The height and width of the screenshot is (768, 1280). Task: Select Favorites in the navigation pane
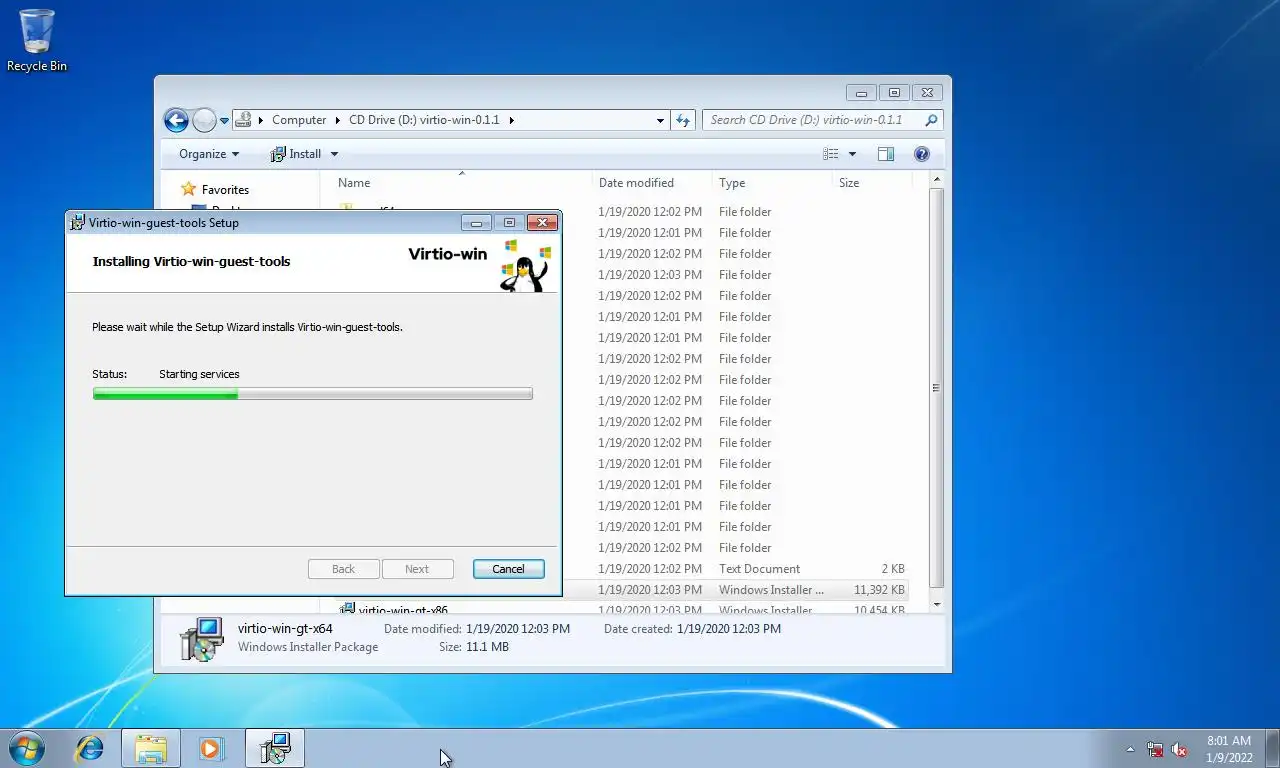[225, 189]
